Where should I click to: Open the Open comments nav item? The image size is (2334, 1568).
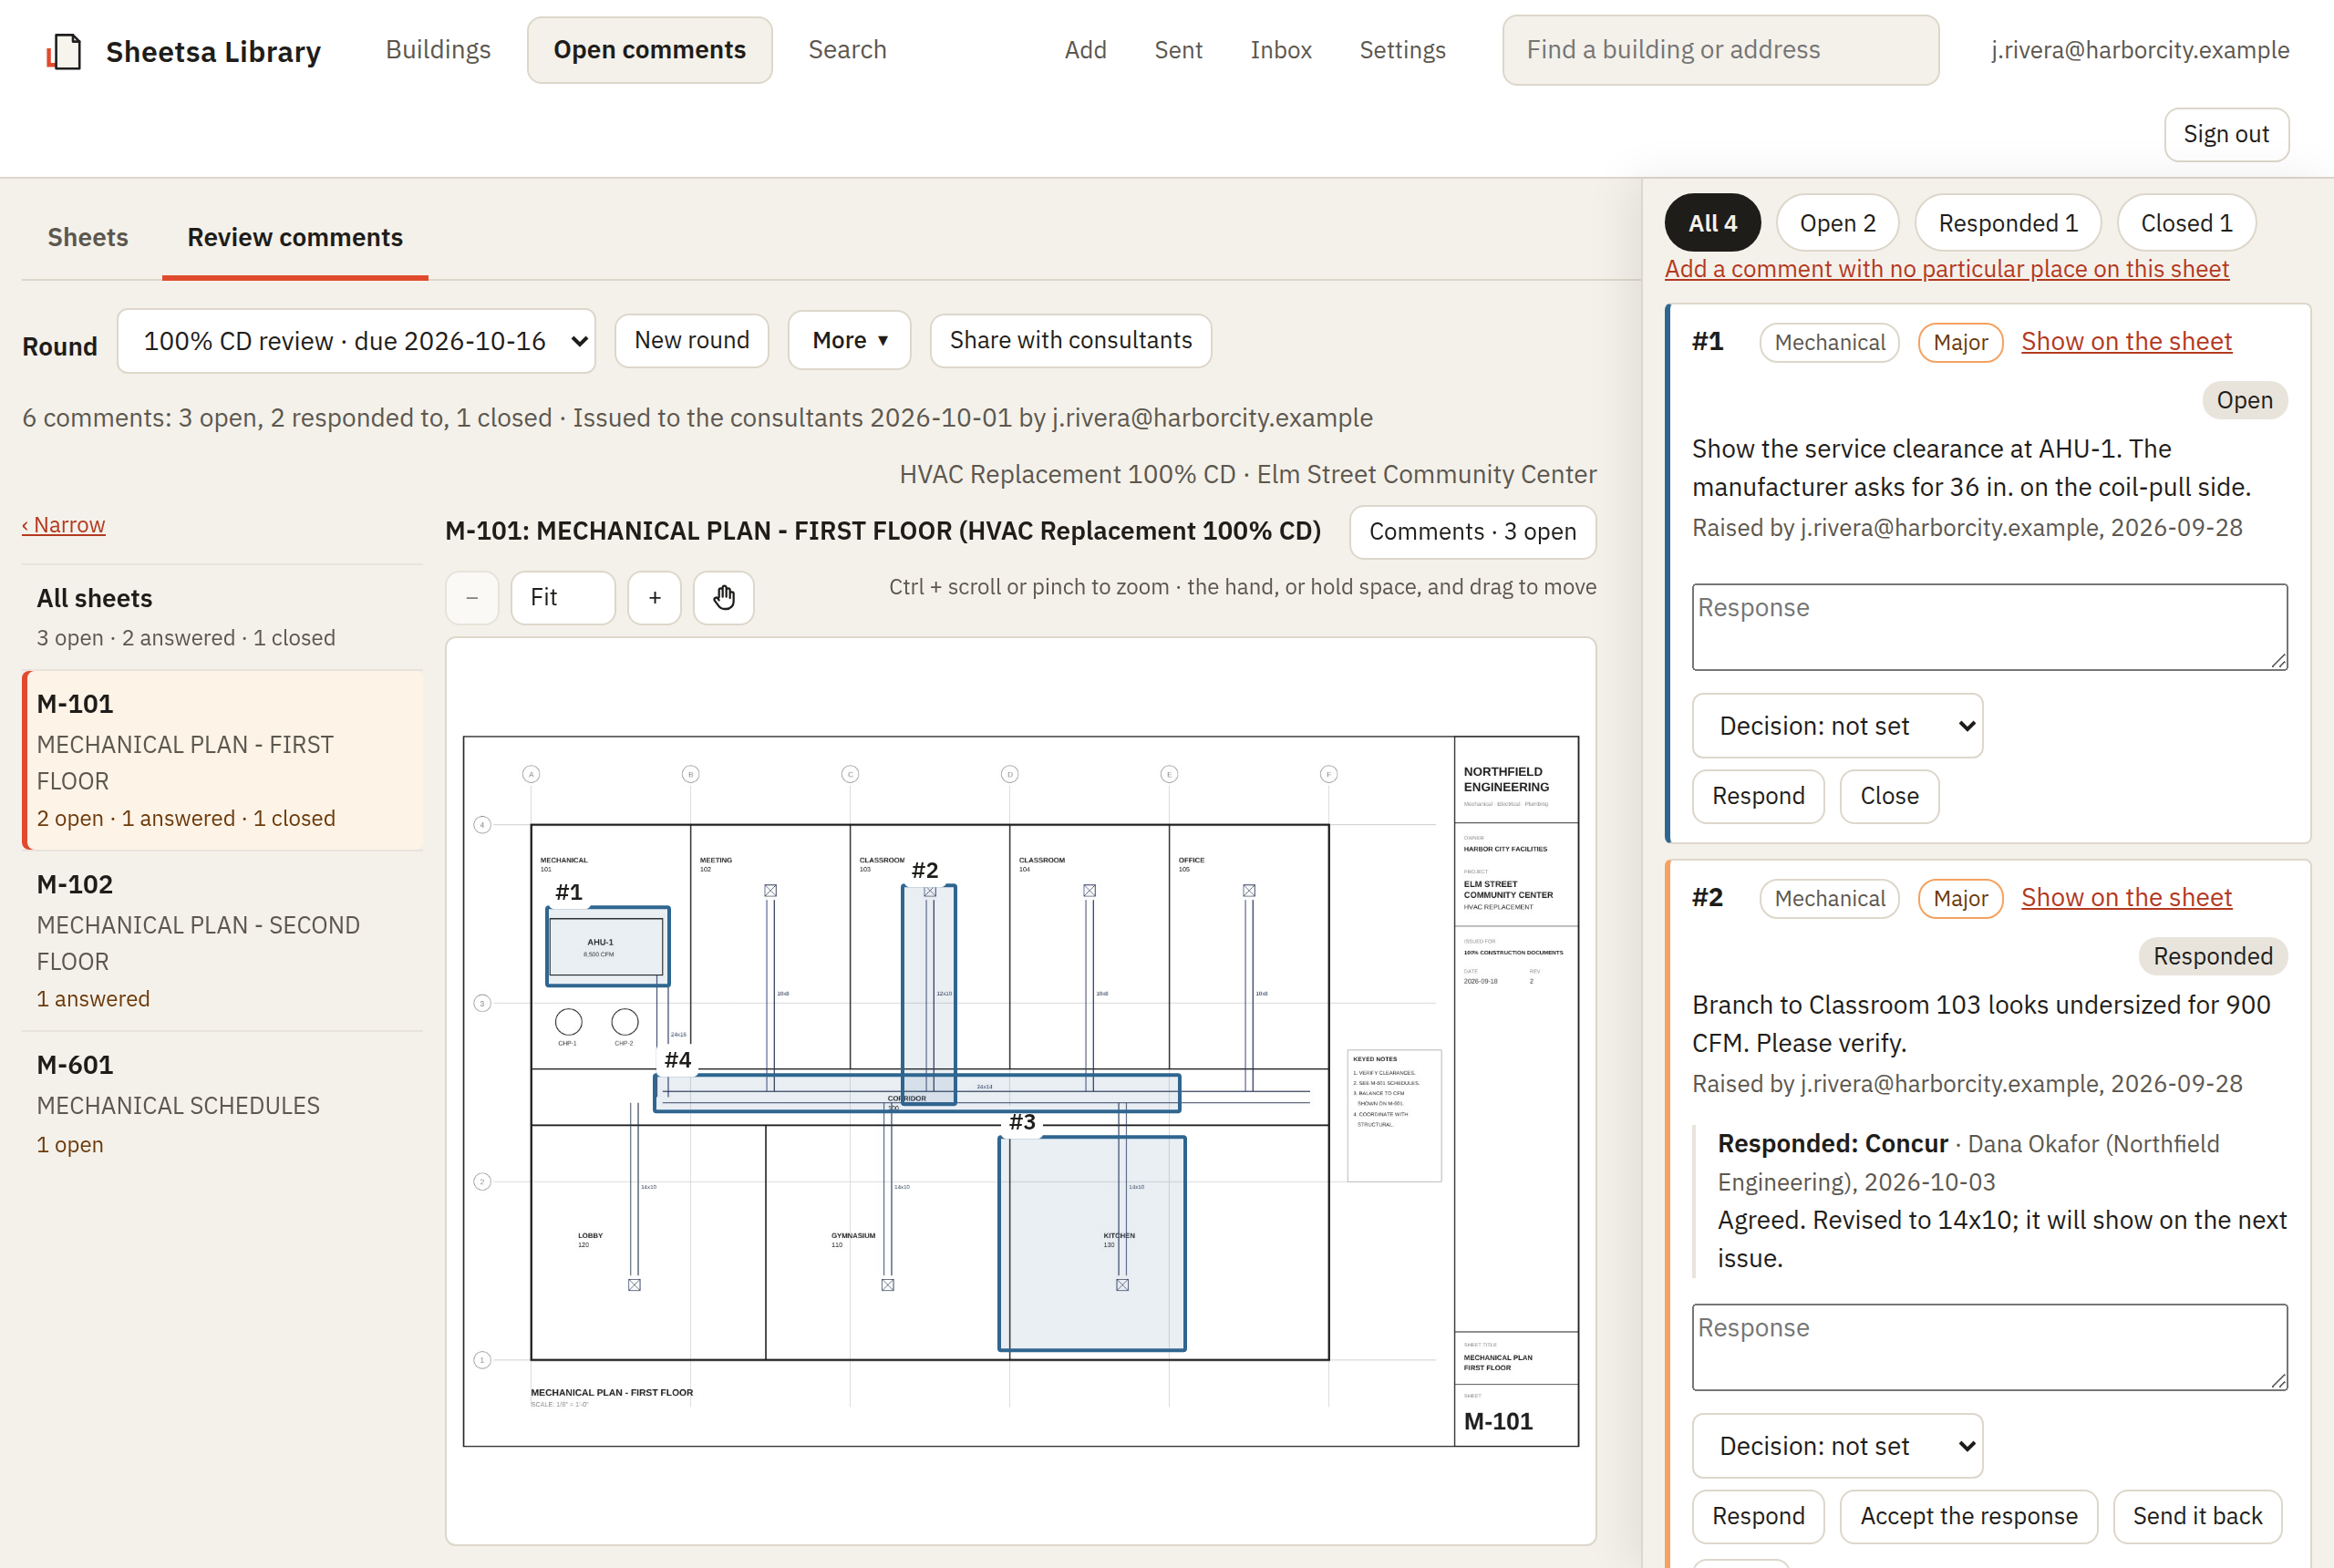(649, 50)
